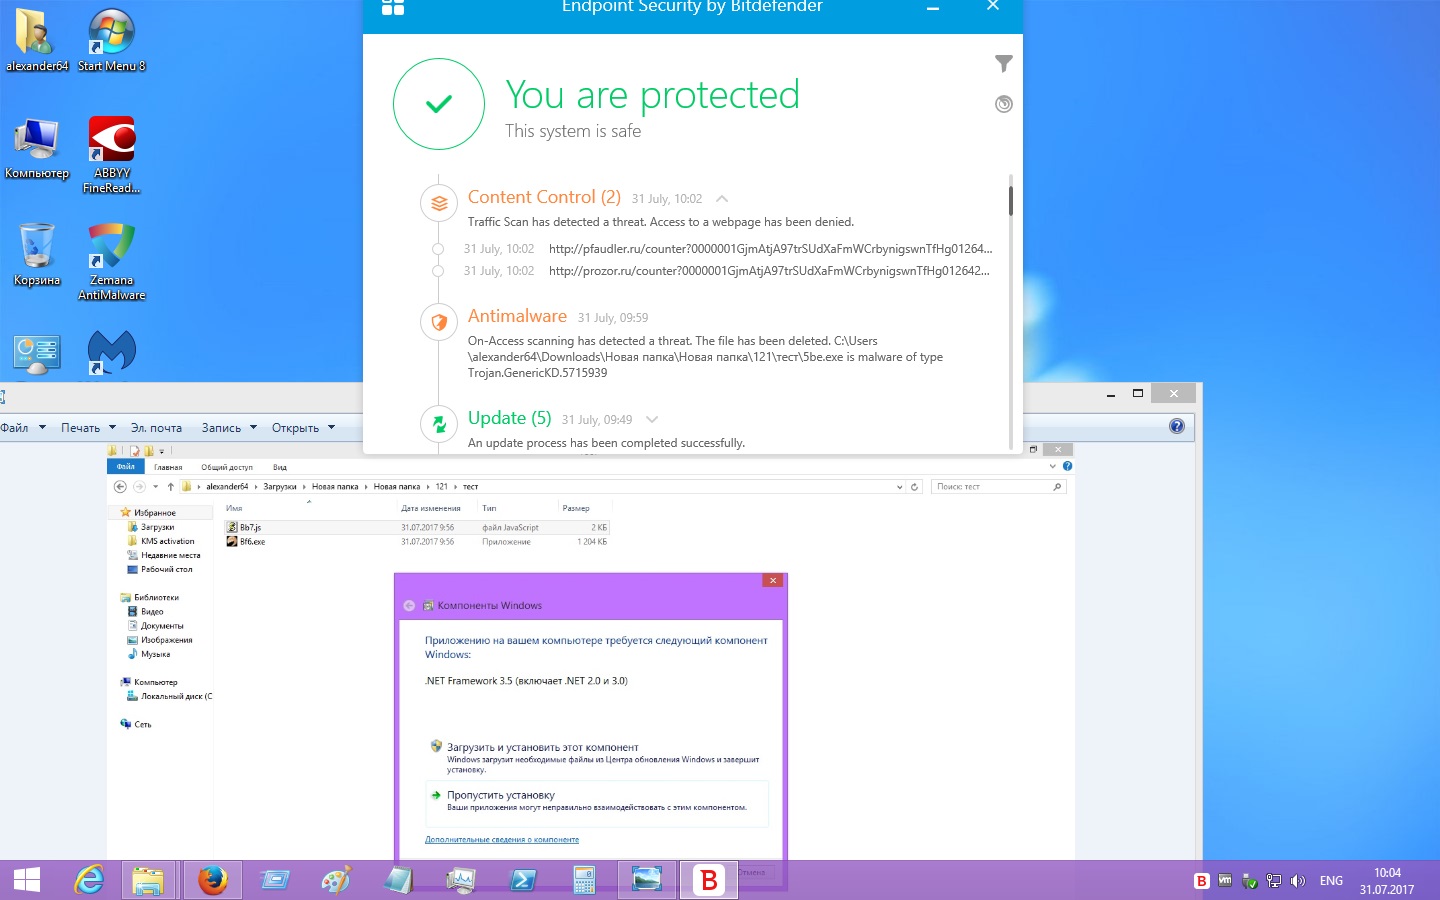
Task: Open Дополнительные сведения о компоненте link
Action: pos(502,840)
